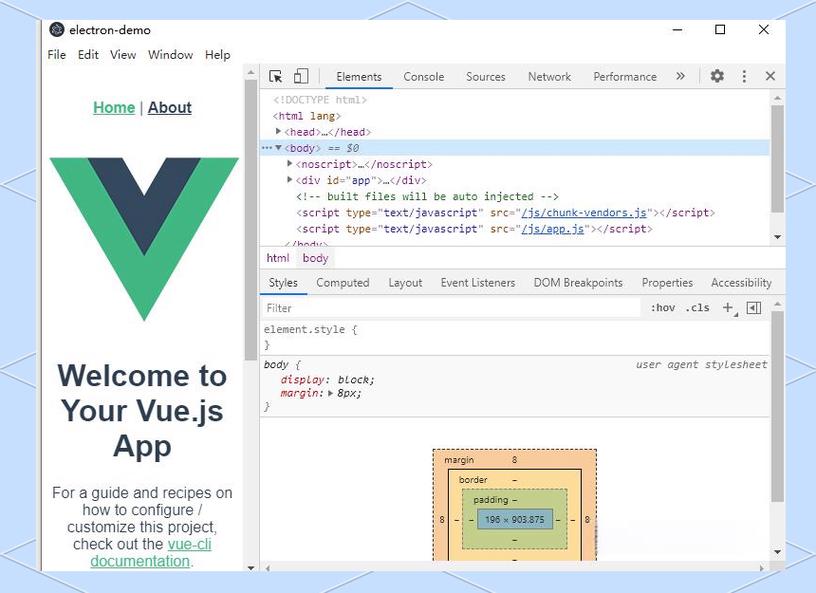Open the /js/chunk-vendors.js source link
This screenshot has height=593, width=816.
pyautogui.click(x=584, y=212)
